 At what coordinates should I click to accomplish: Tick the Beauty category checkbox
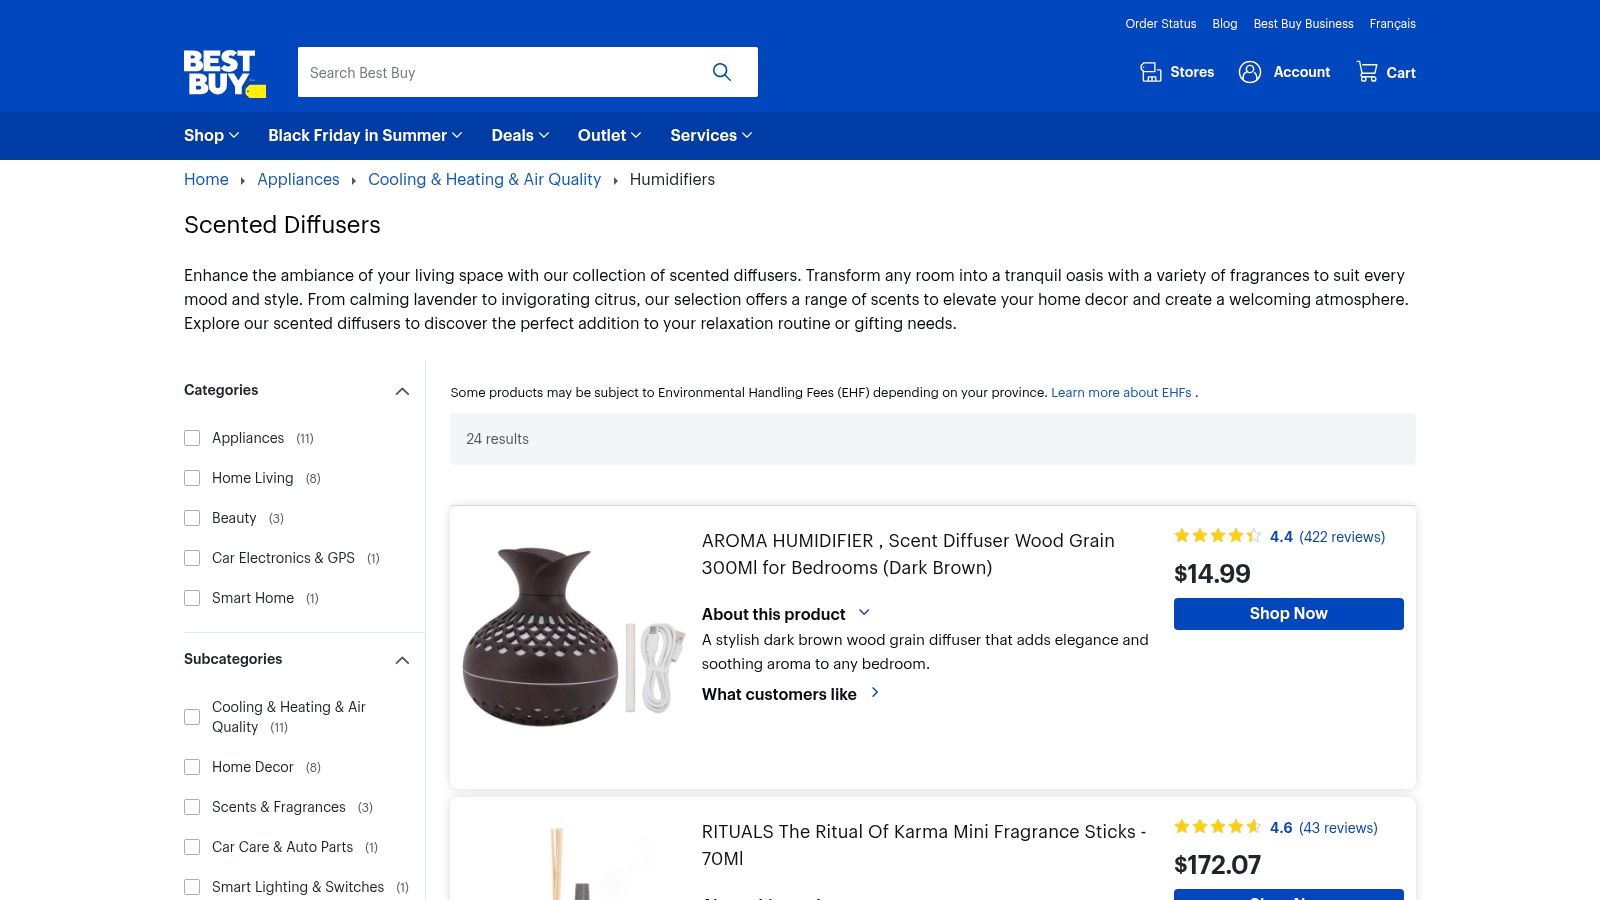pos(192,518)
